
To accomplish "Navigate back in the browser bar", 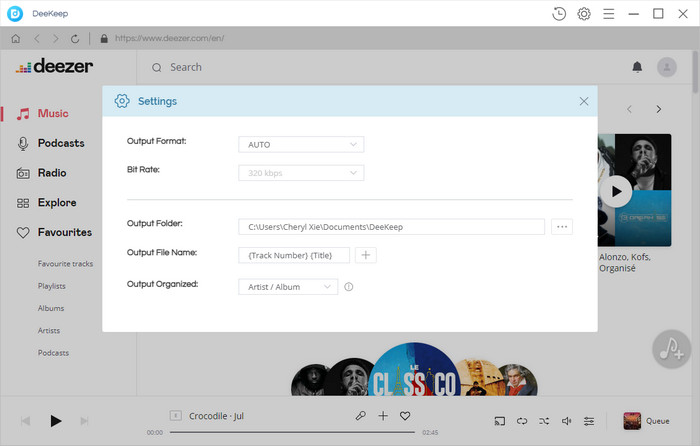I will pos(37,39).
